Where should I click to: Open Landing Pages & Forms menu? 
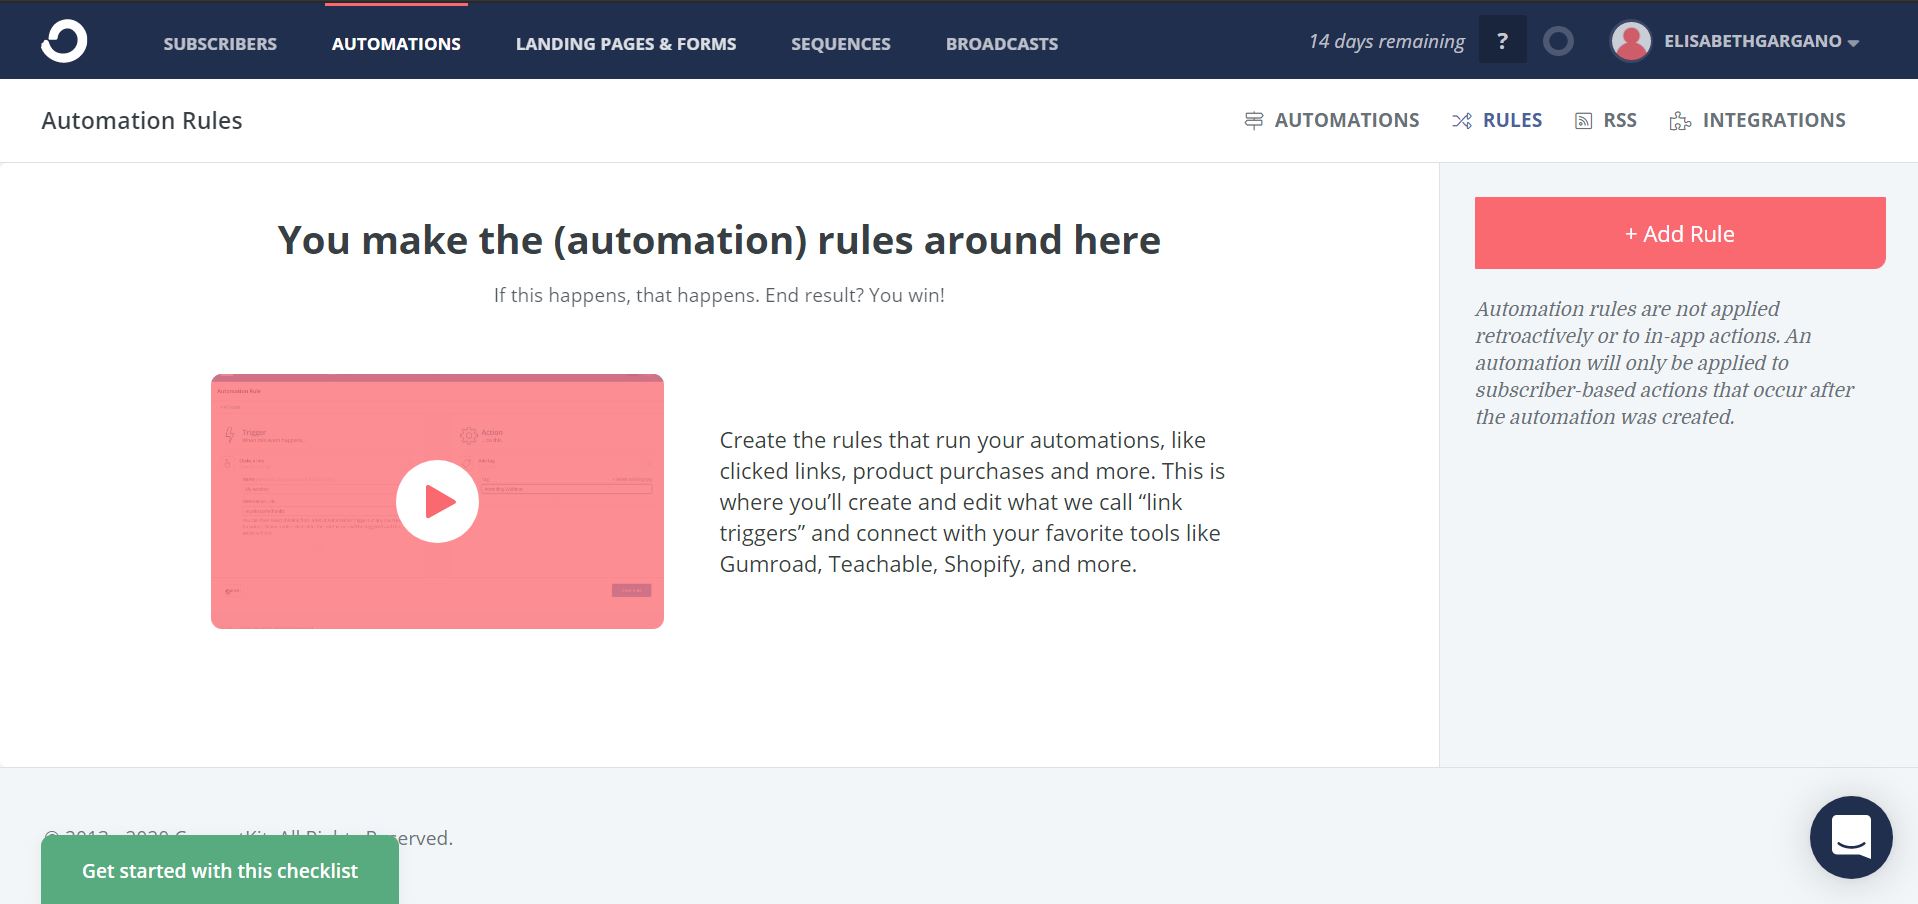pos(626,44)
